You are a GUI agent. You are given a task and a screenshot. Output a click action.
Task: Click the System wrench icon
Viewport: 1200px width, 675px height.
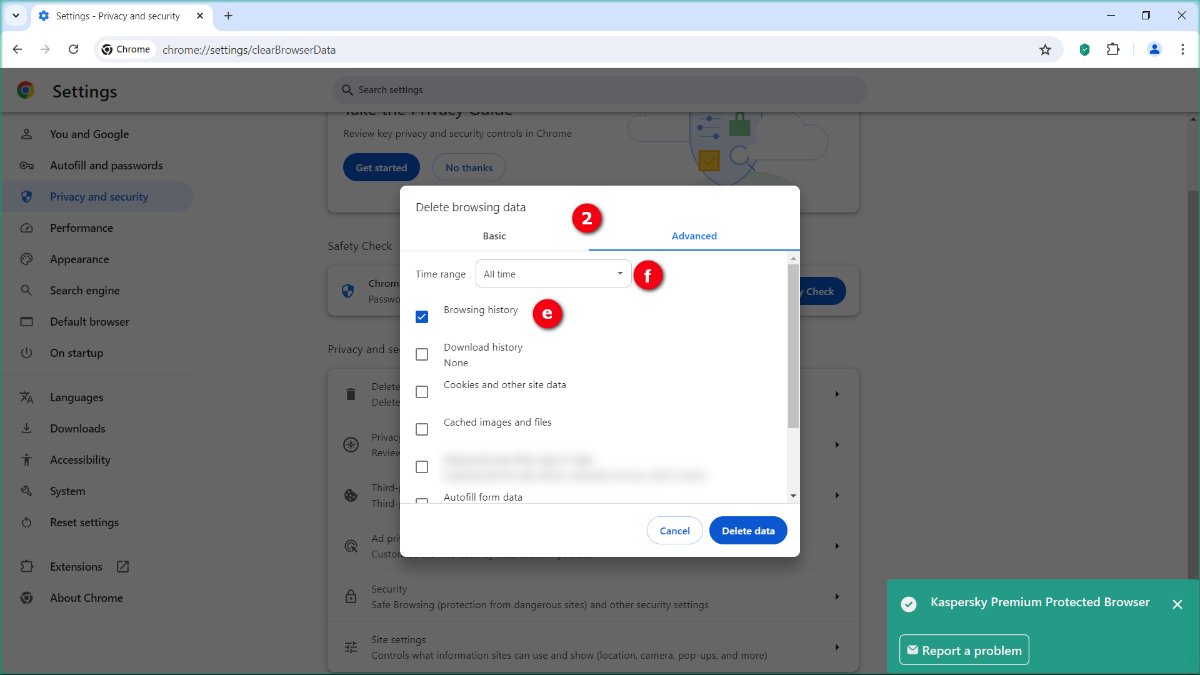click(x=27, y=491)
